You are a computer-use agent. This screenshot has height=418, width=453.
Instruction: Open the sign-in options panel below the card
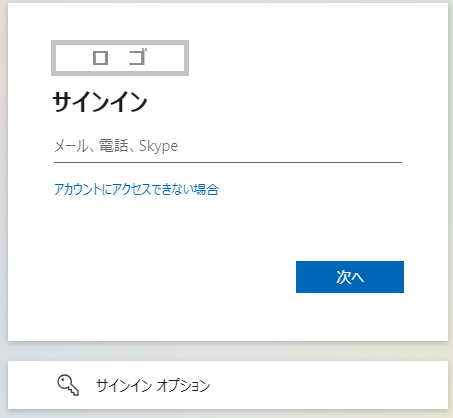pos(228,385)
